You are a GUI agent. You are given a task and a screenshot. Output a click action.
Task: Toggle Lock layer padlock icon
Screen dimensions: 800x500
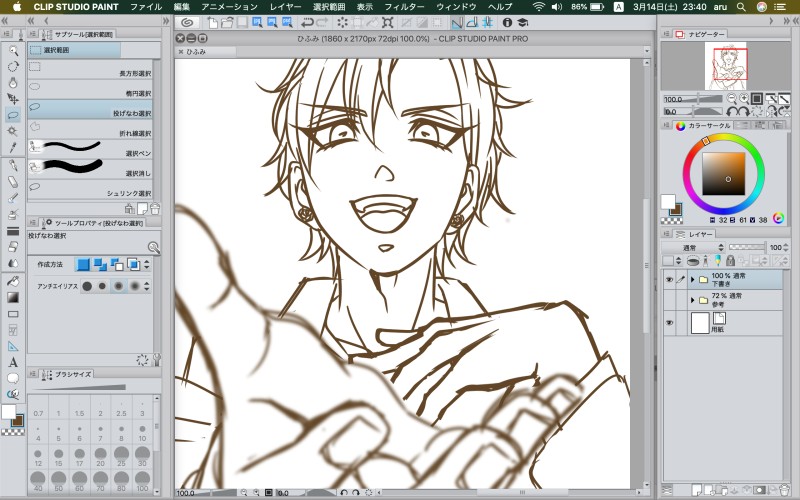click(730, 261)
